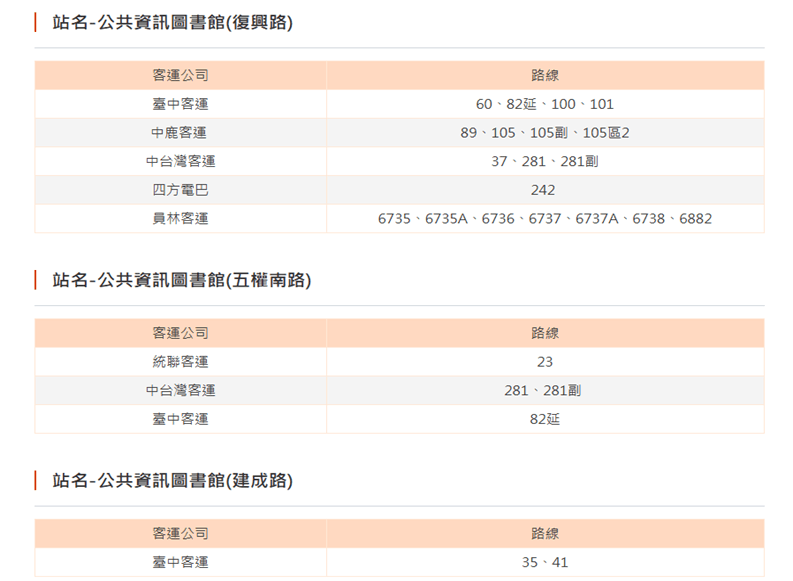The image size is (793, 581).
Task: Select 中鹿客運 company cell
Action: pyautogui.click(x=181, y=132)
